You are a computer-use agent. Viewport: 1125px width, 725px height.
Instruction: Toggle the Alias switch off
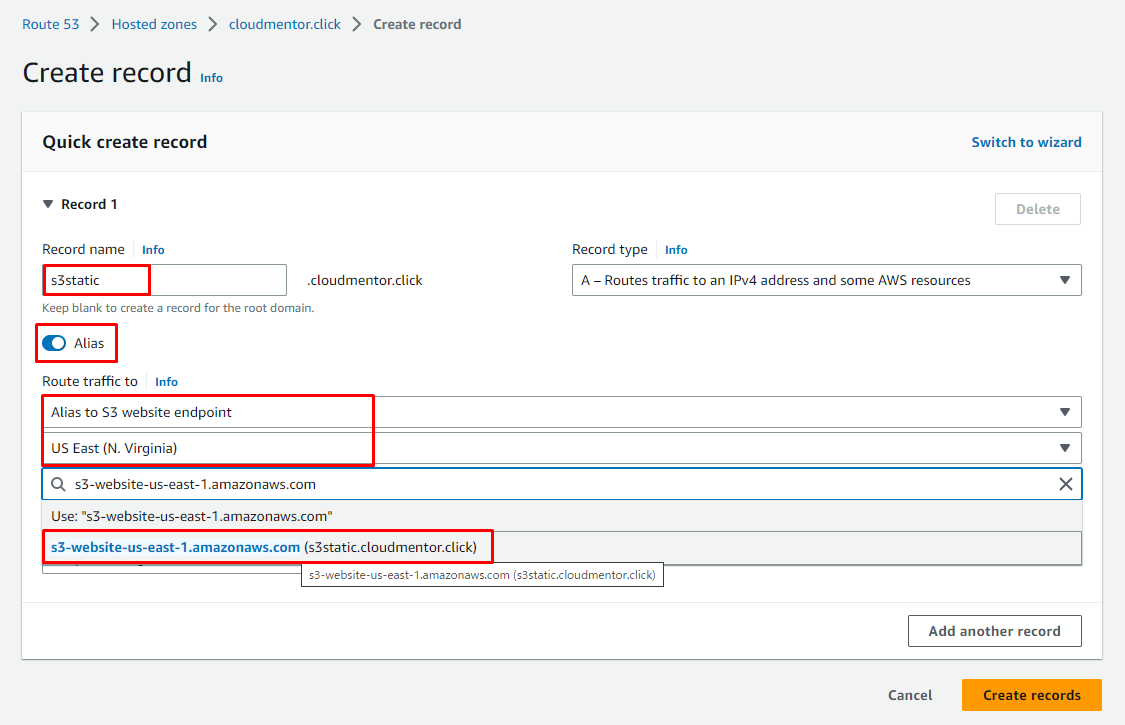click(54, 343)
